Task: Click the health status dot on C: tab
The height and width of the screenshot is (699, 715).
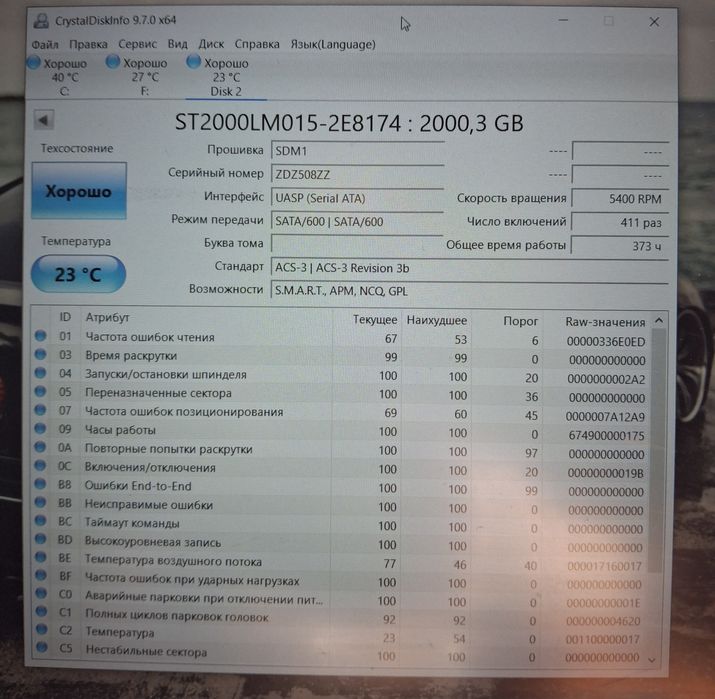Action: click(x=34, y=62)
